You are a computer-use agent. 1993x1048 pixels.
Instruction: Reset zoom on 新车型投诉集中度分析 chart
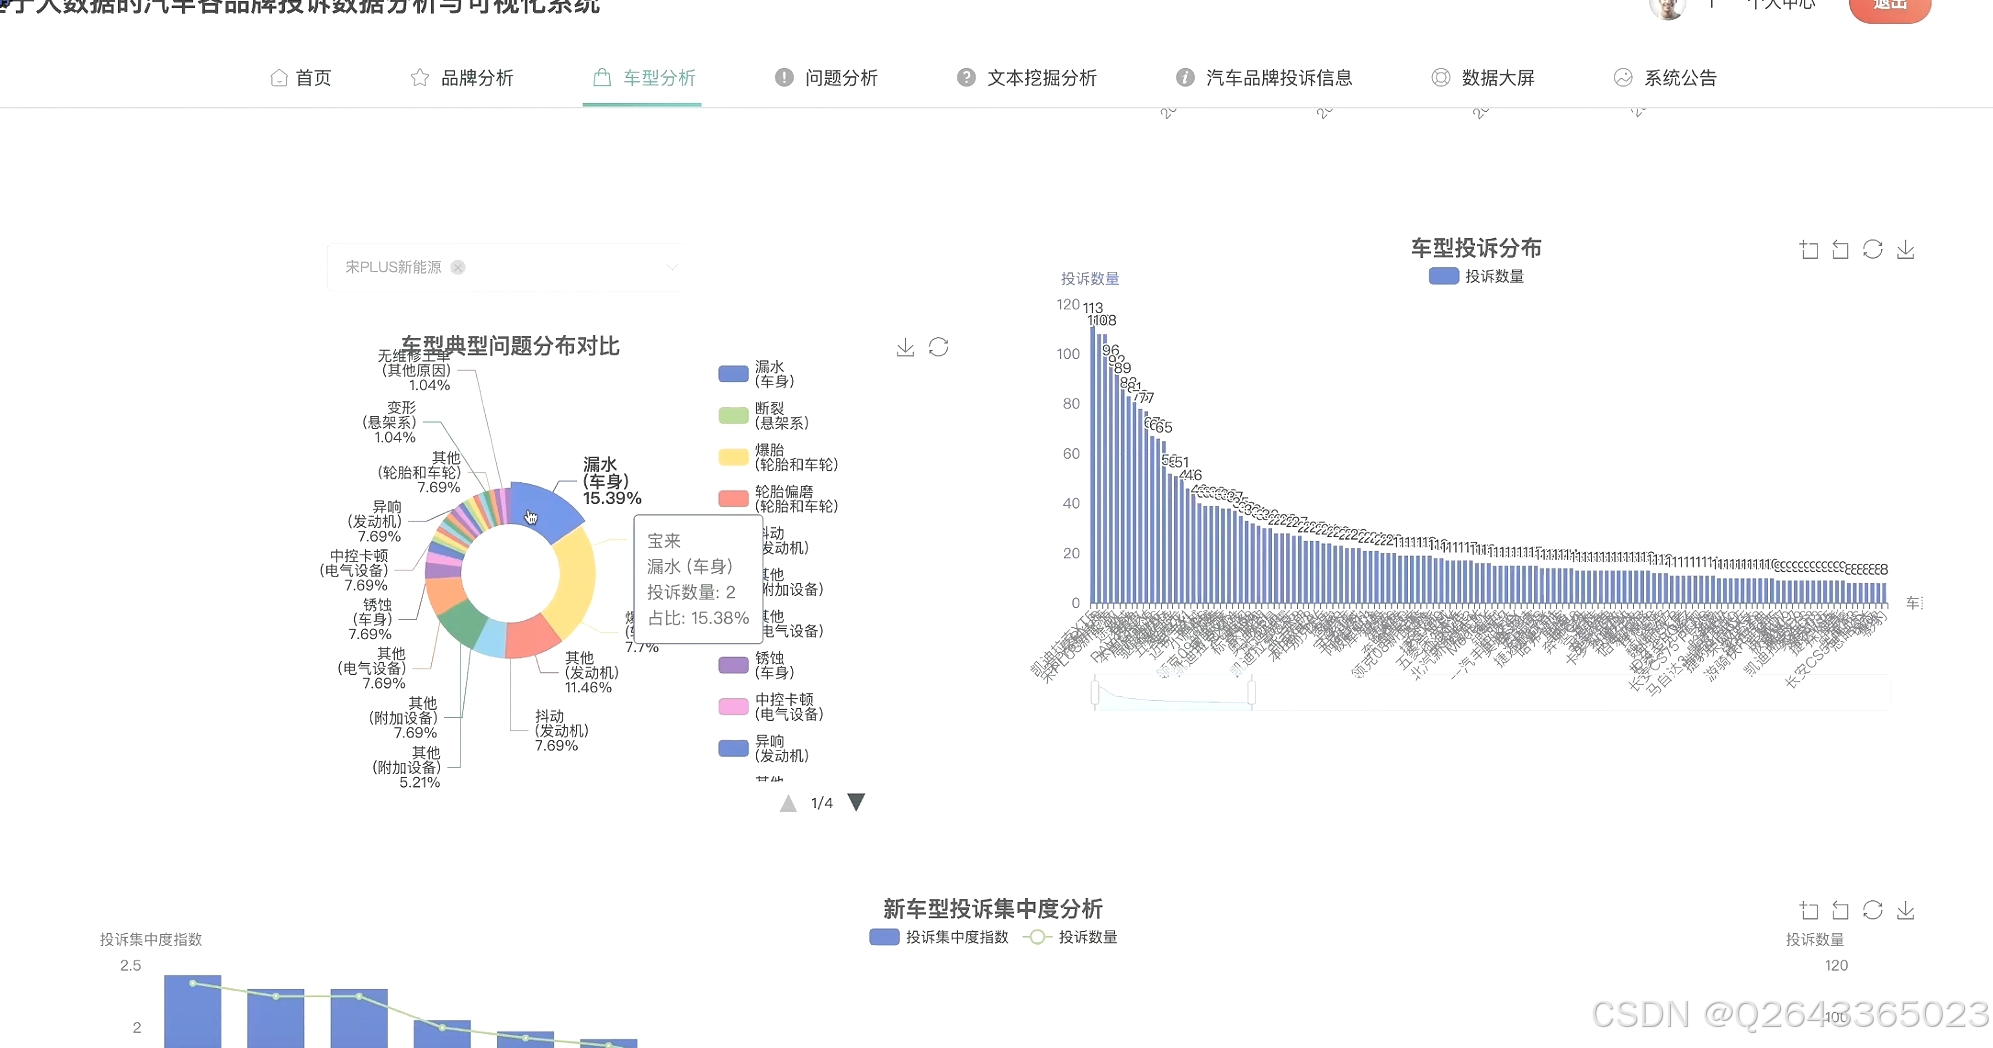coord(1840,910)
